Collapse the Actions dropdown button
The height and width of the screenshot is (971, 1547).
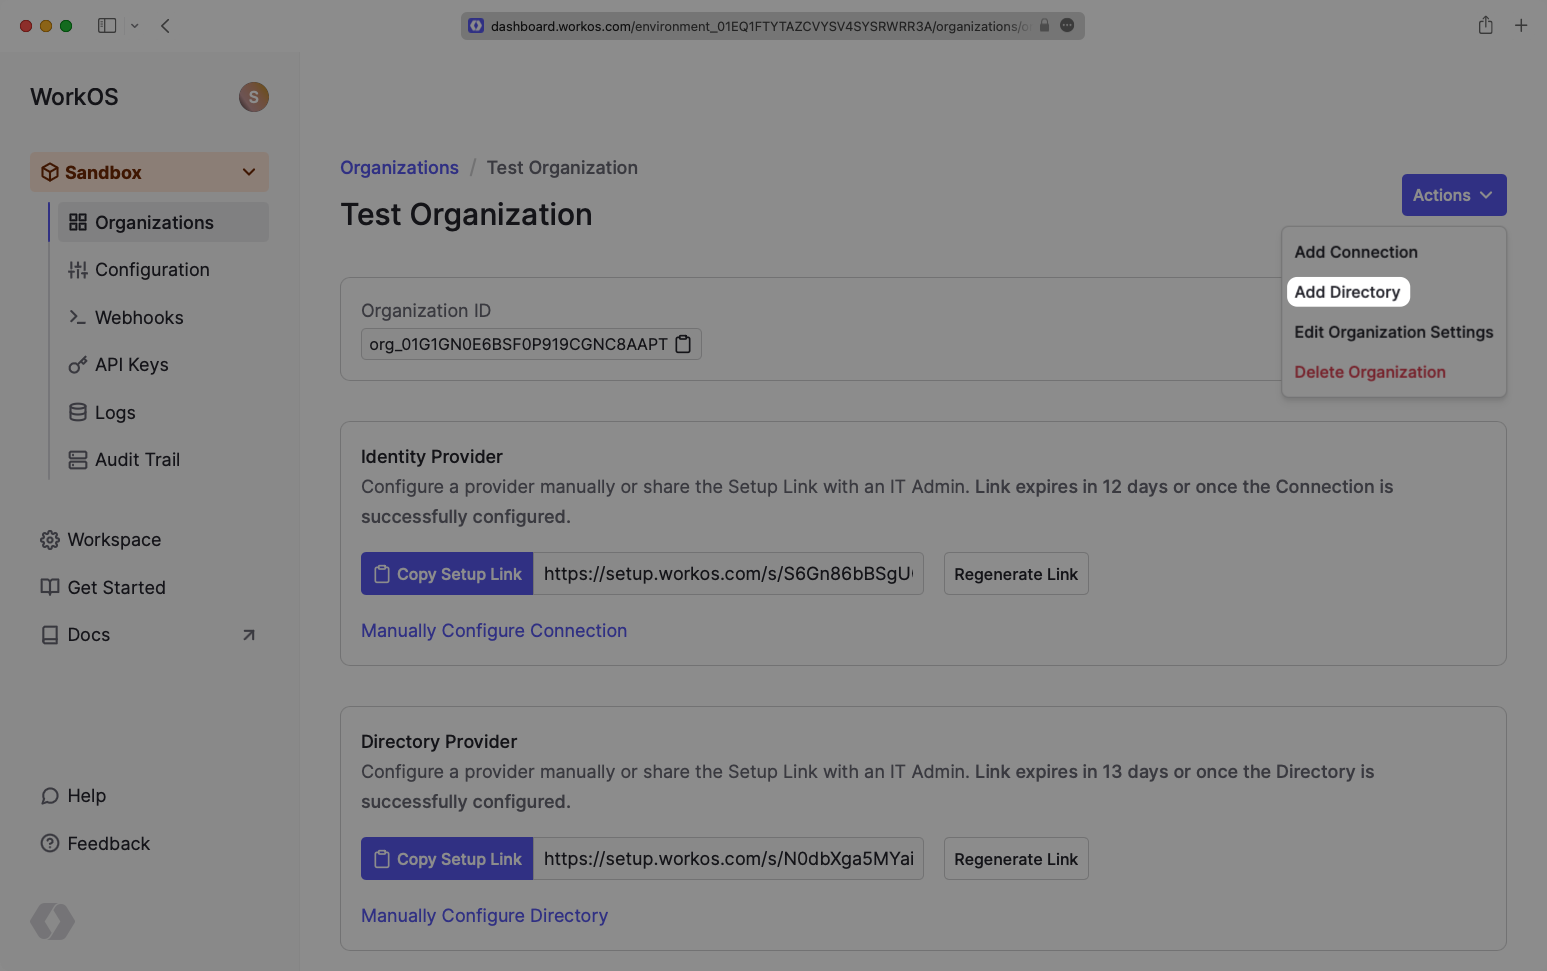[1453, 195]
